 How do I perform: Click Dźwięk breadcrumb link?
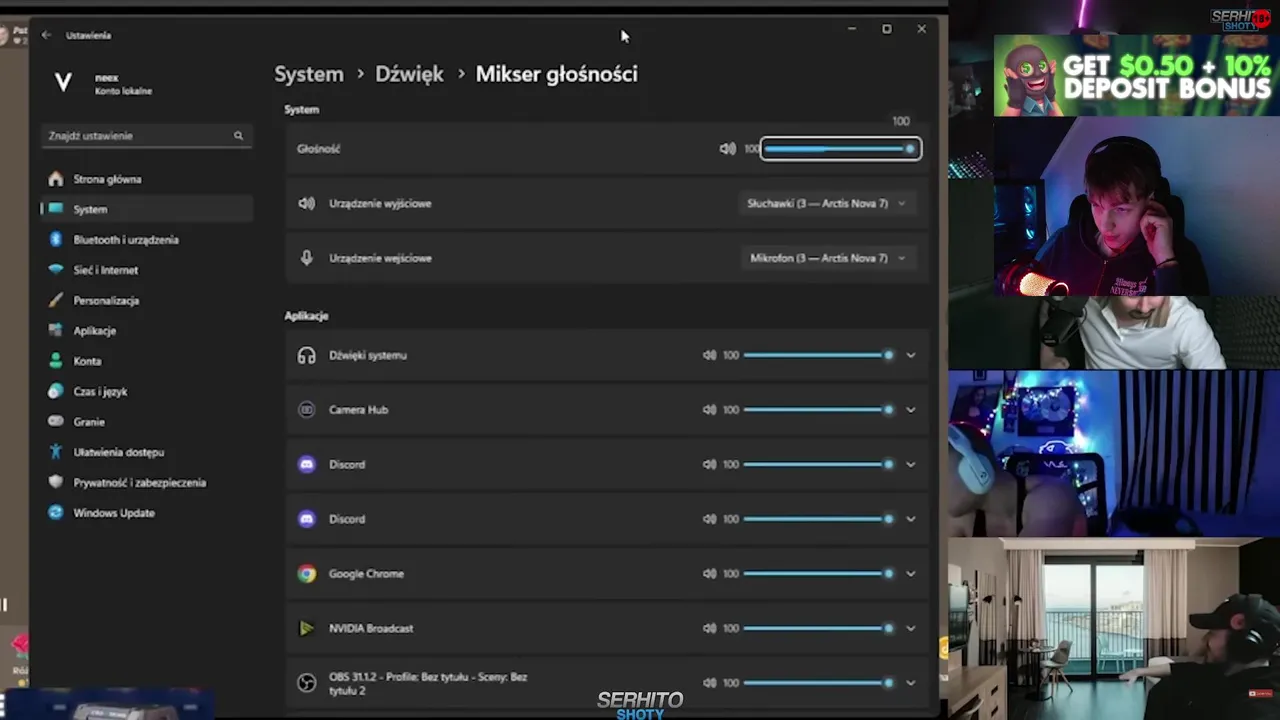409,74
